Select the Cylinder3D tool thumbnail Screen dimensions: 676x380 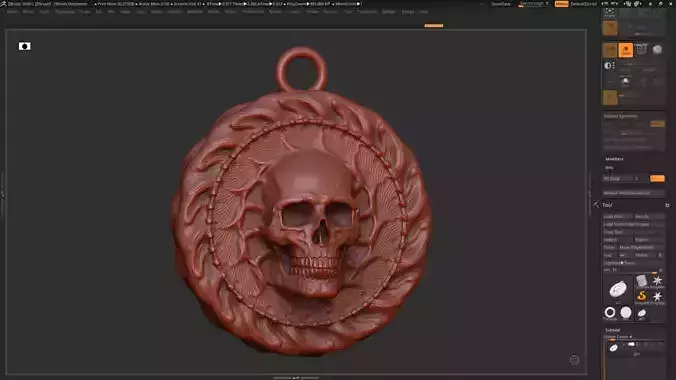click(x=642, y=282)
